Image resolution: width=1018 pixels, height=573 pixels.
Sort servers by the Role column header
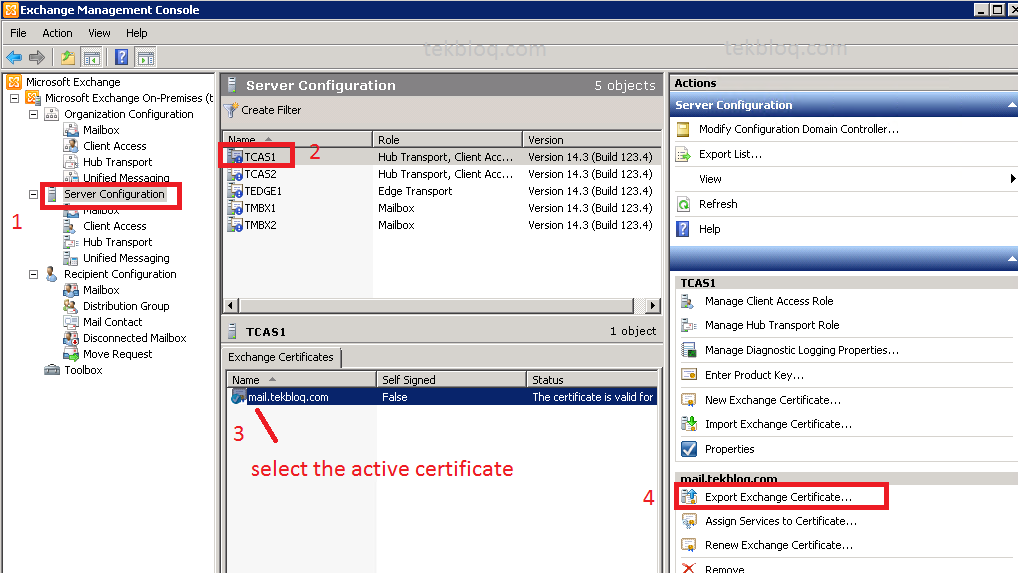448,140
